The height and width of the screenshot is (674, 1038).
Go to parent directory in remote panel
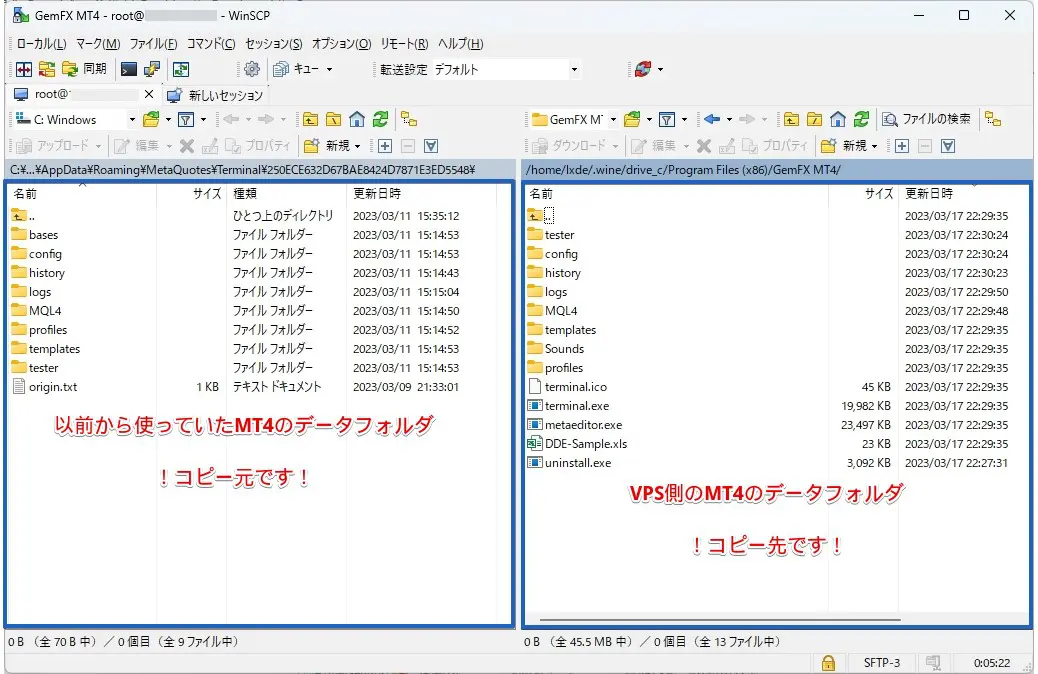point(791,119)
